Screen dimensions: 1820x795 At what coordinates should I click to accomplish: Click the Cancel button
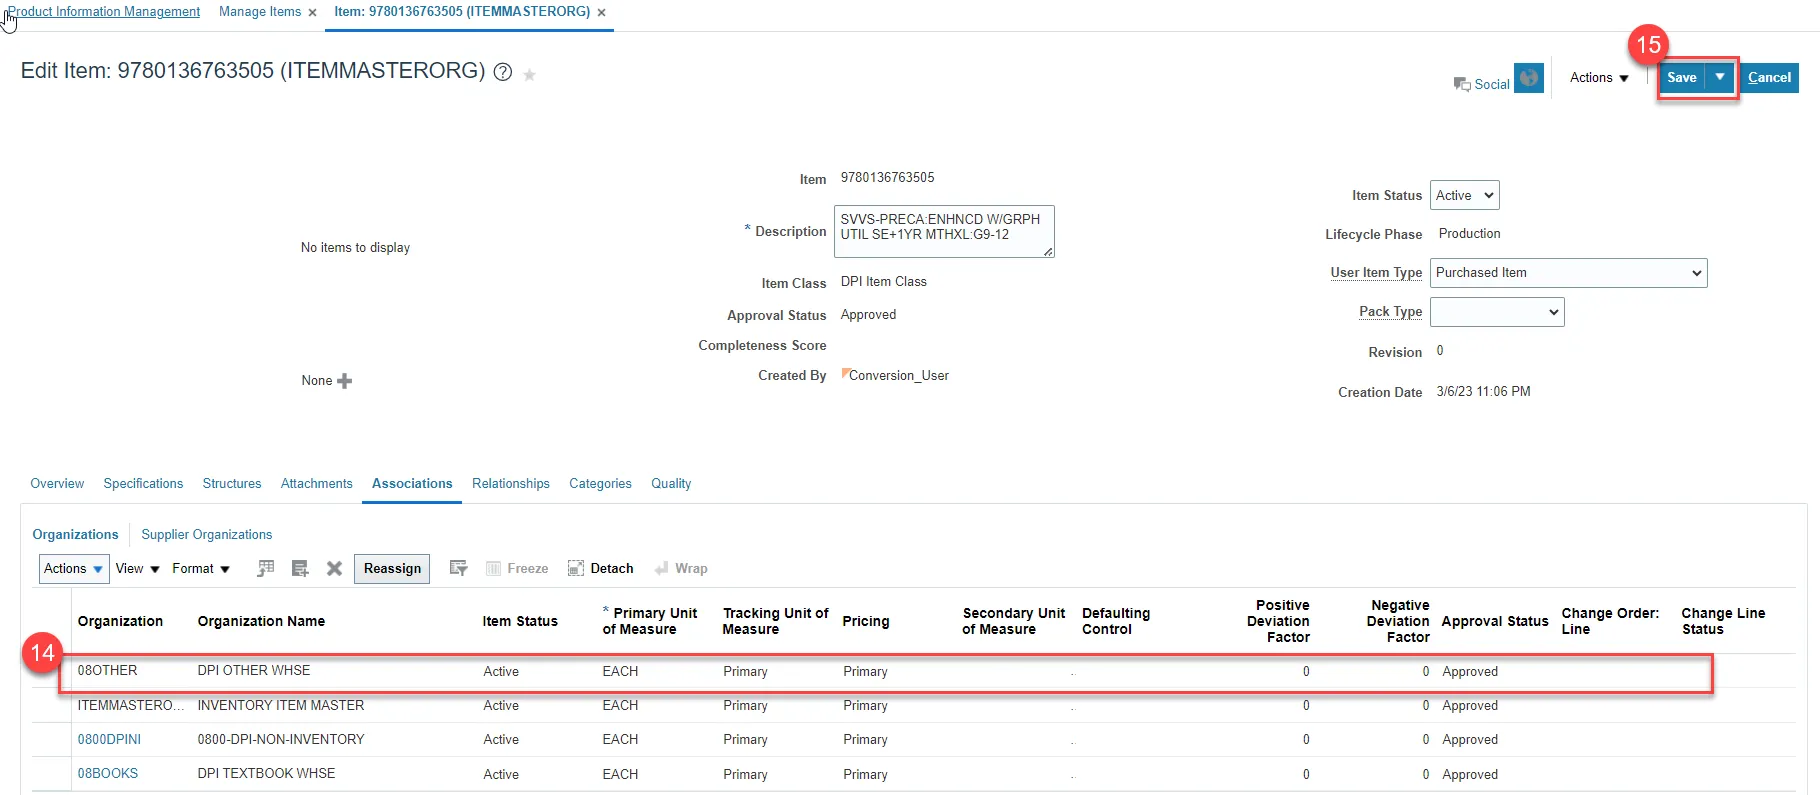click(1769, 77)
